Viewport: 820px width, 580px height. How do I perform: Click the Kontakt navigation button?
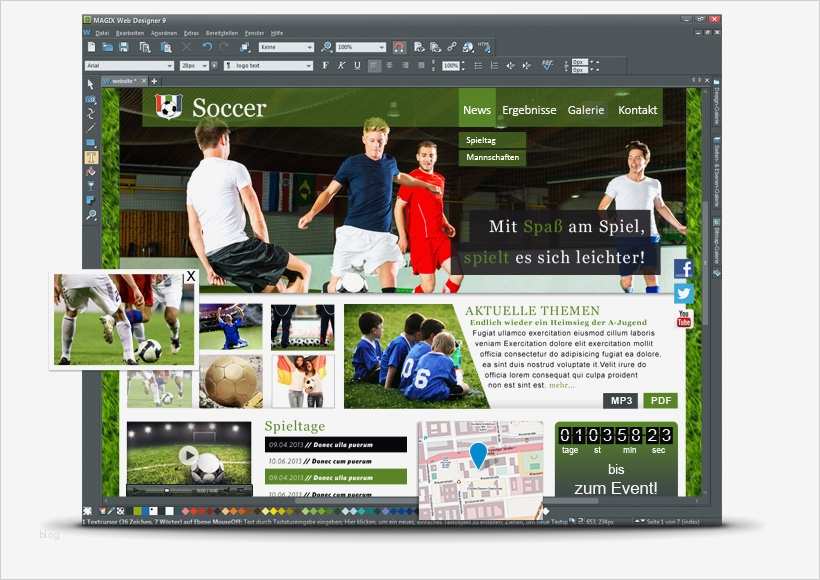point(637,110)
